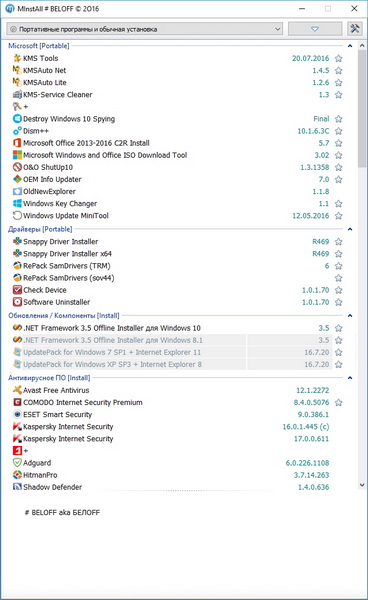
Task: Click the Windows Key Changer icon
Action: 17,204
